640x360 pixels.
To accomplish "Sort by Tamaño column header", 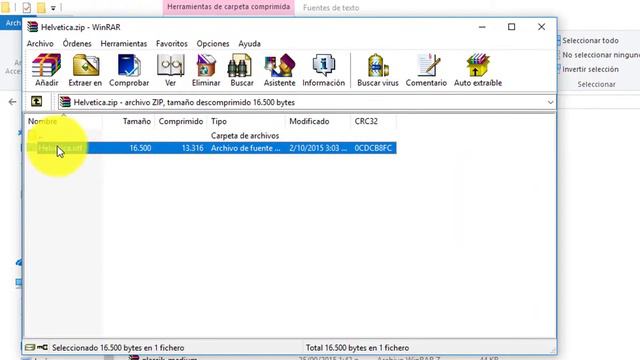I will pyautogui.click(x=129, y=121).
